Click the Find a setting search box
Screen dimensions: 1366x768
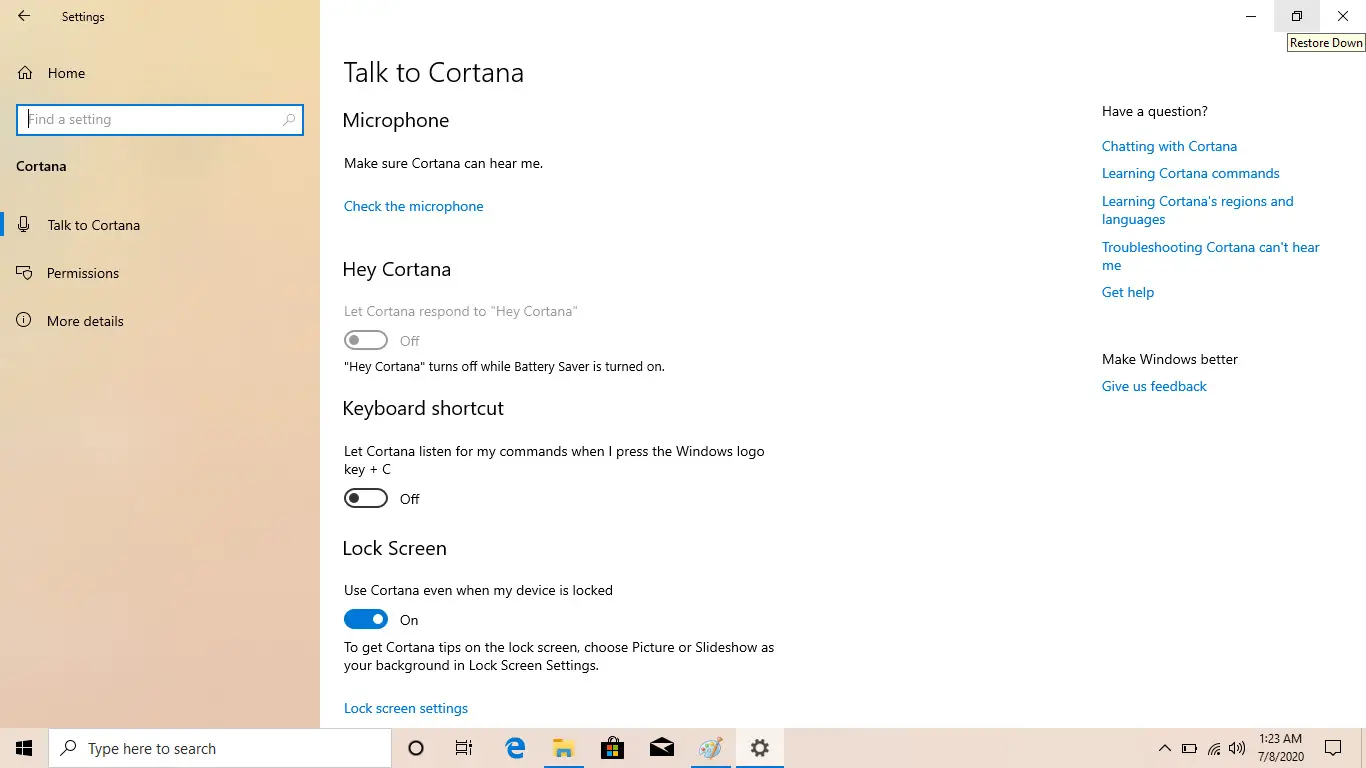tap(160, 119)
